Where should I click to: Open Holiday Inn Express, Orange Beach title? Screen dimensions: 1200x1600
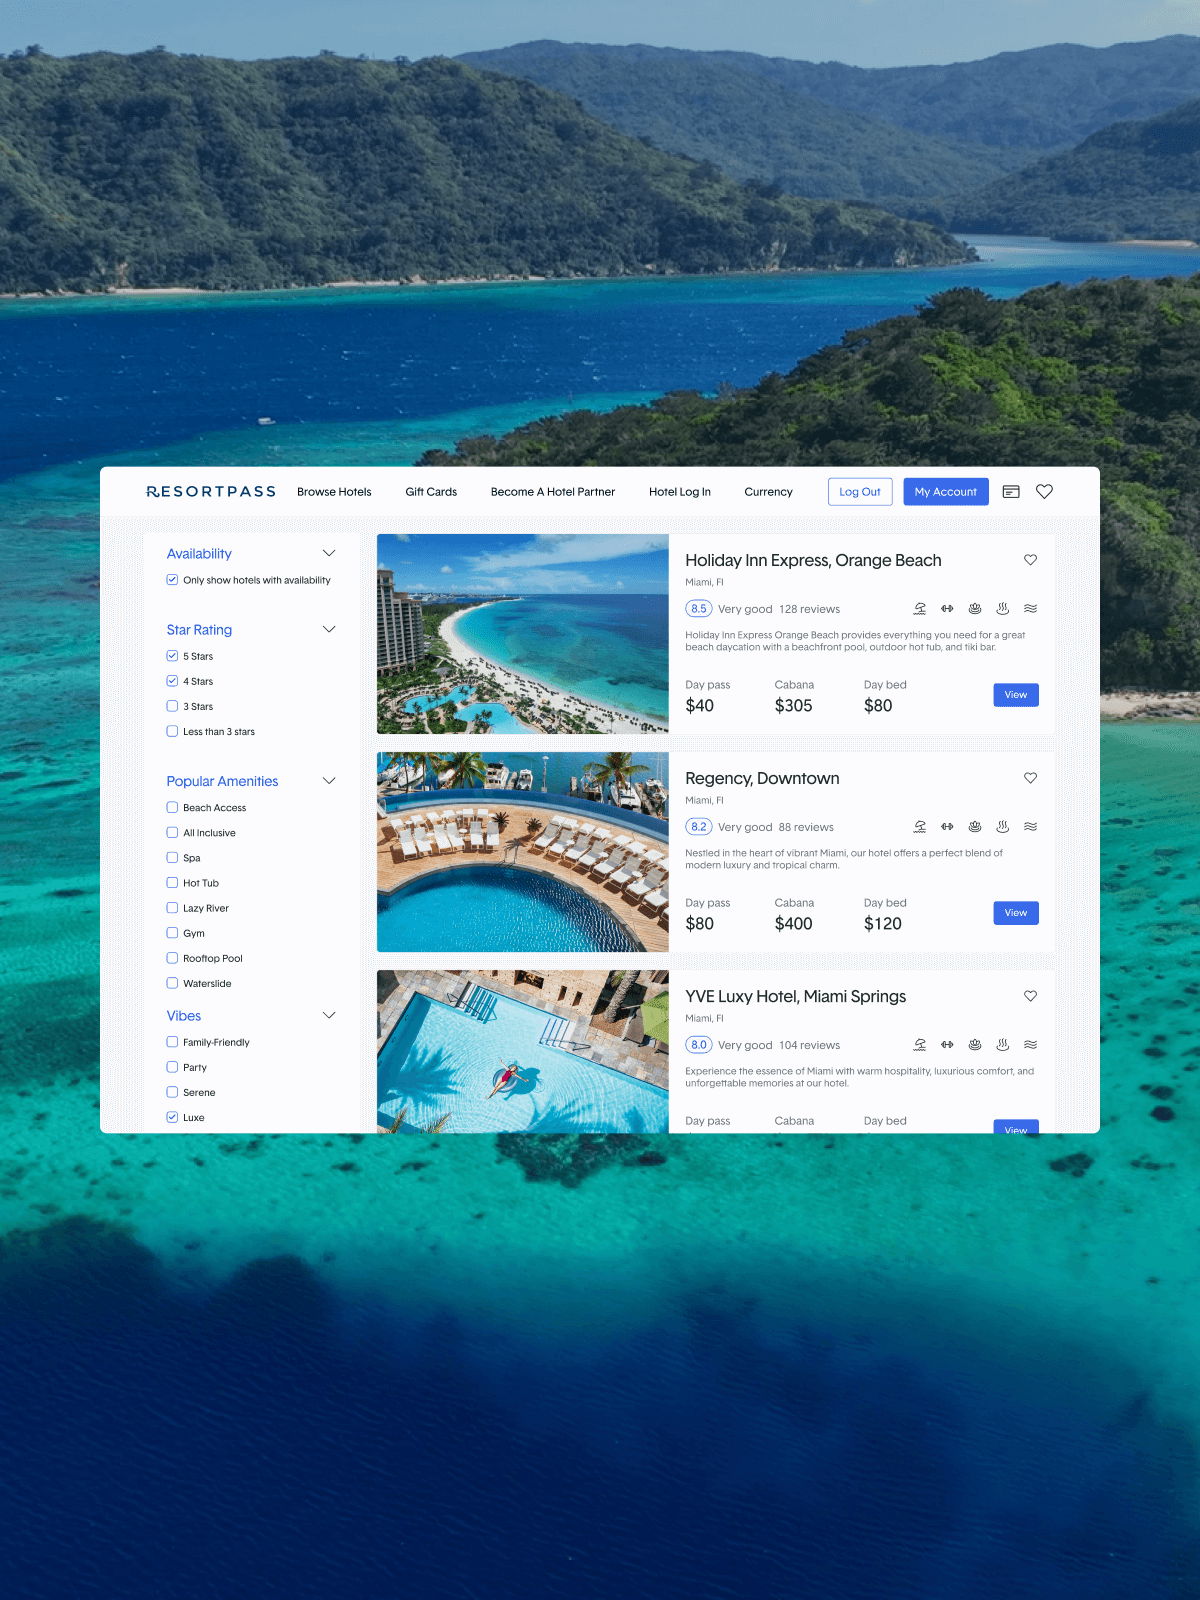tap(813, 560)
